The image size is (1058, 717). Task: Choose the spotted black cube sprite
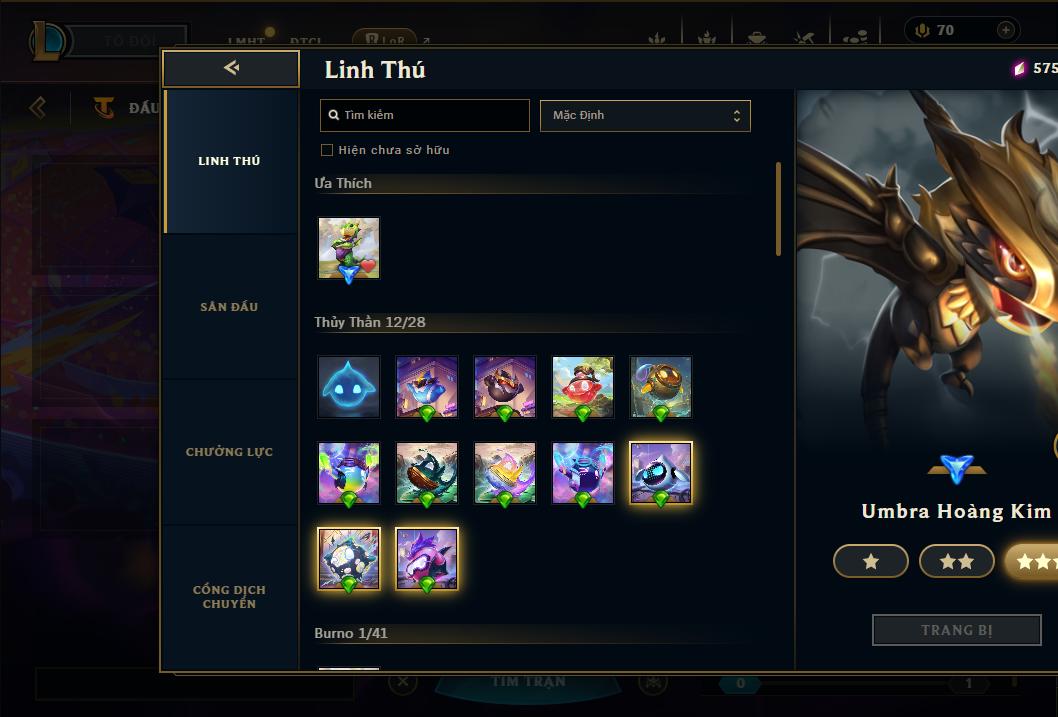coord(349,559)
